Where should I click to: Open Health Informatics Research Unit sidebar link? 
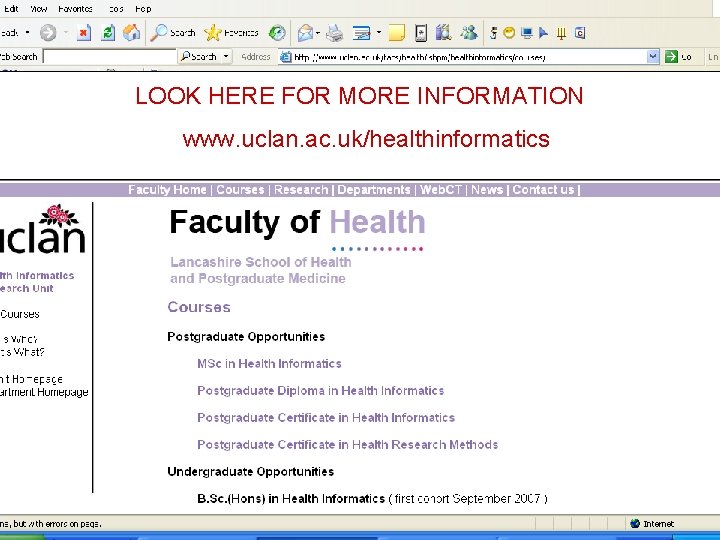point(37,282)
